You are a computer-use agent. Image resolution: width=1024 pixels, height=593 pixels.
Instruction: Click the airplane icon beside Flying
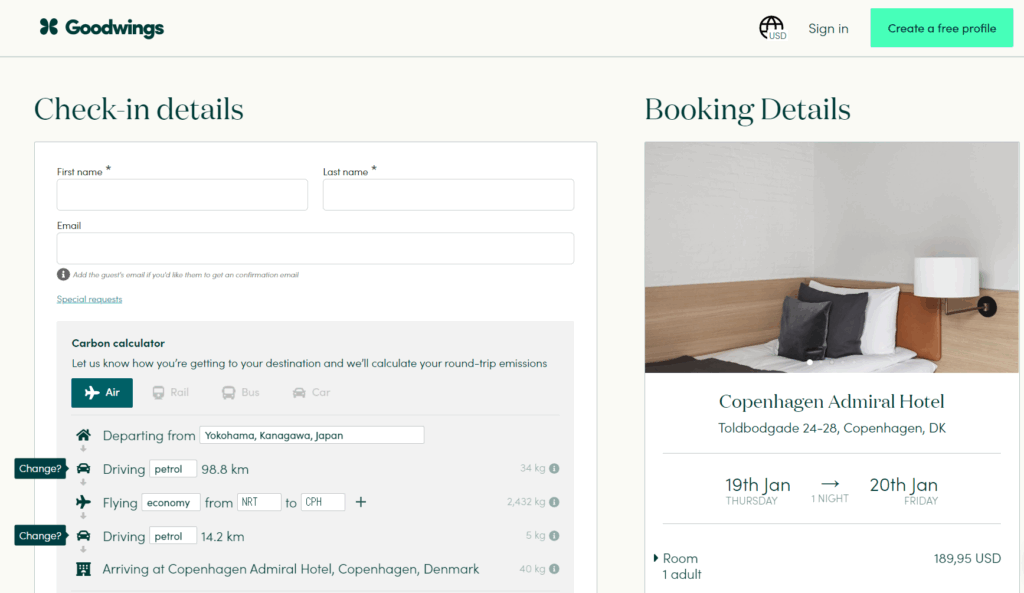click(x=83, y=502)
